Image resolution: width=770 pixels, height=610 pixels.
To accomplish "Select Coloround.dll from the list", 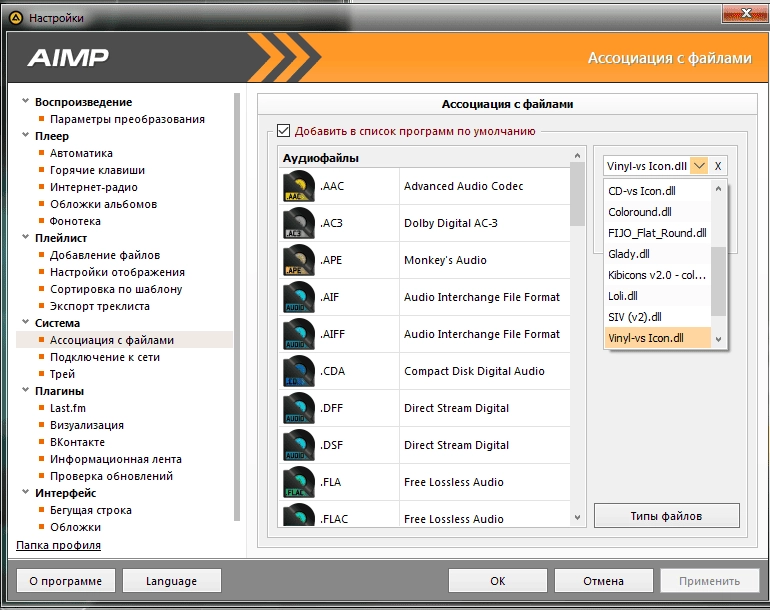I will pyautogui.click(x=658, y=212).
